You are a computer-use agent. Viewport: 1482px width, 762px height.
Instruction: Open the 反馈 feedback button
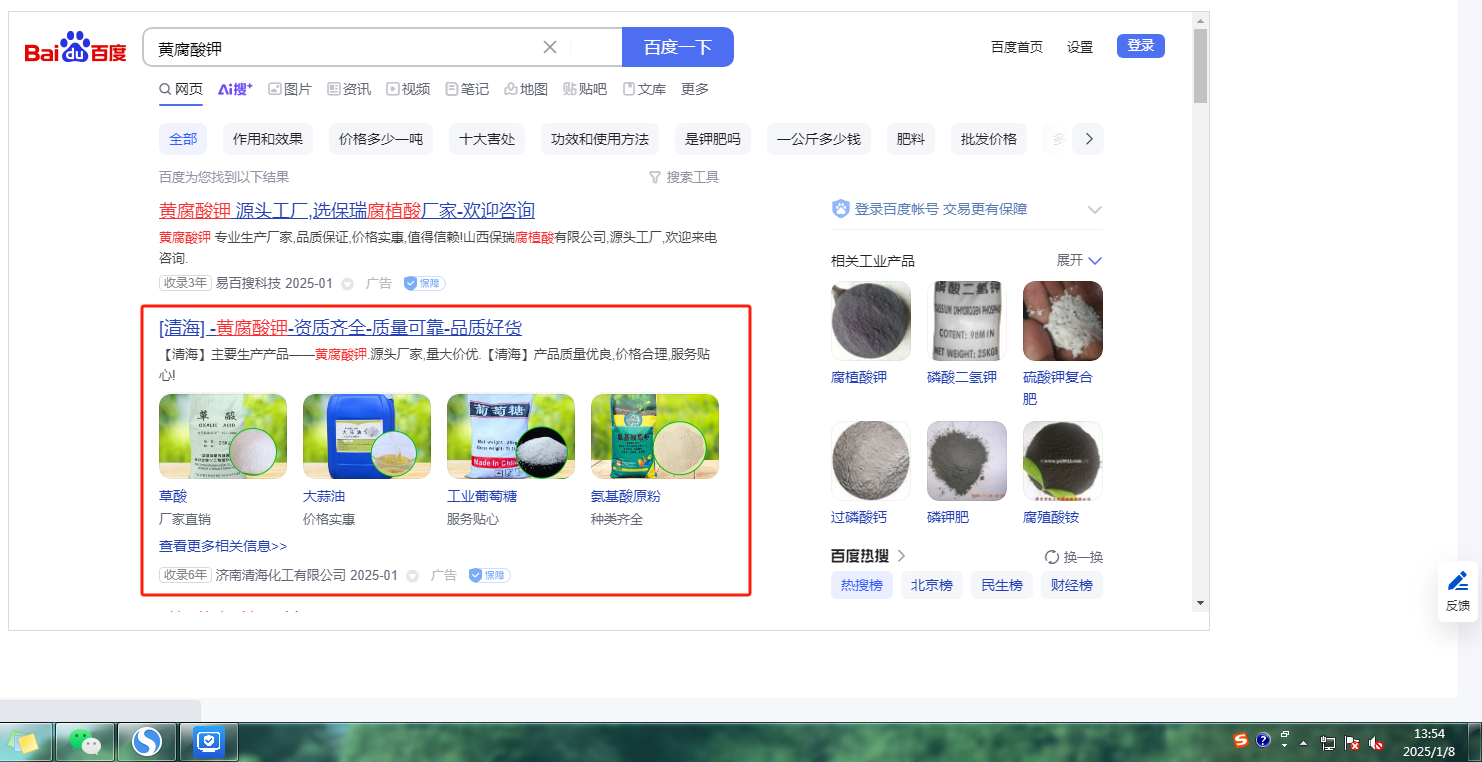click(1458, 591)
